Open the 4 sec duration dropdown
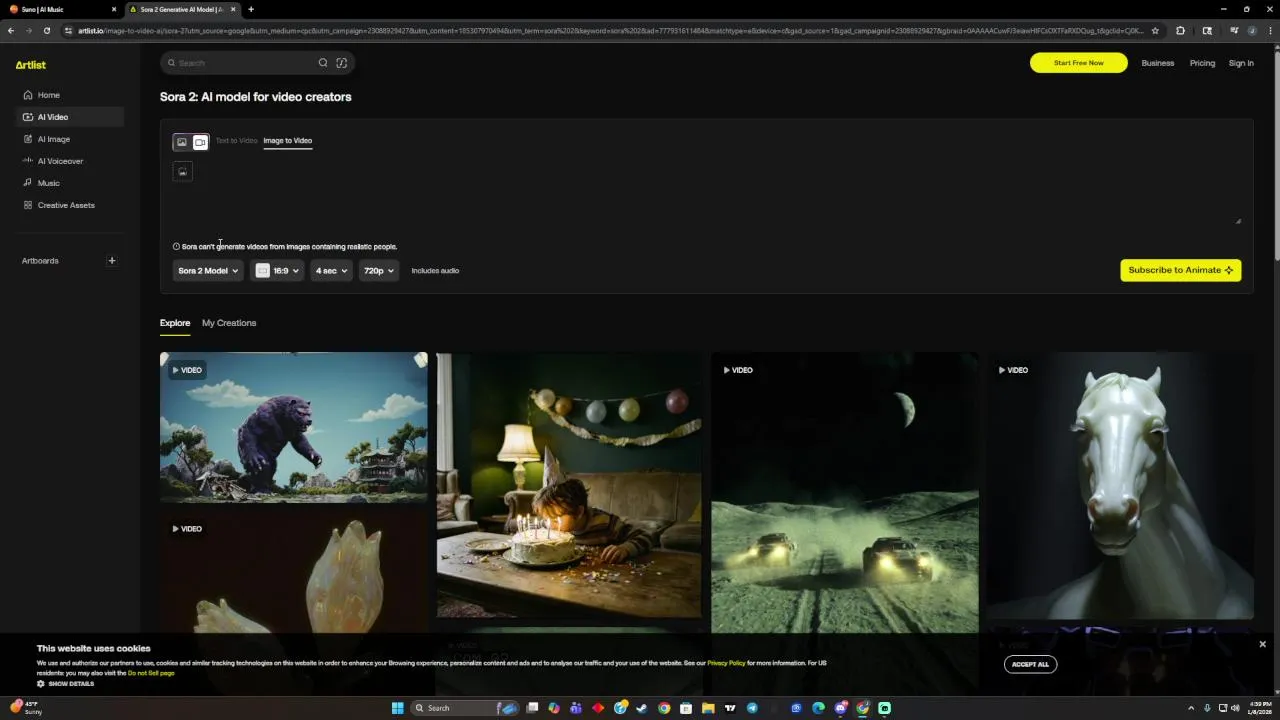 pyautogui.click(x=331, y=271)
